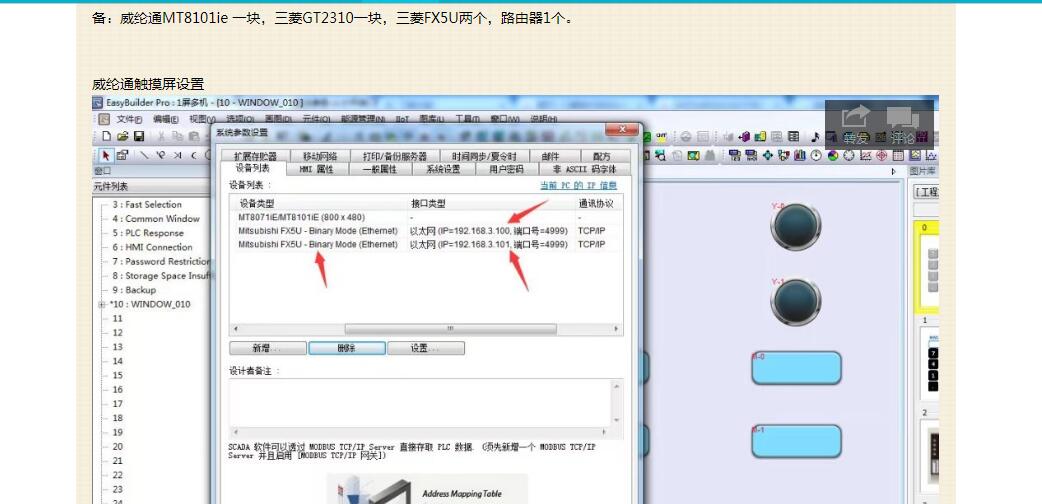This screenshot has width=1042, height=504.
Task: Select the arrow pointer tool
Action: coord(106,155)
